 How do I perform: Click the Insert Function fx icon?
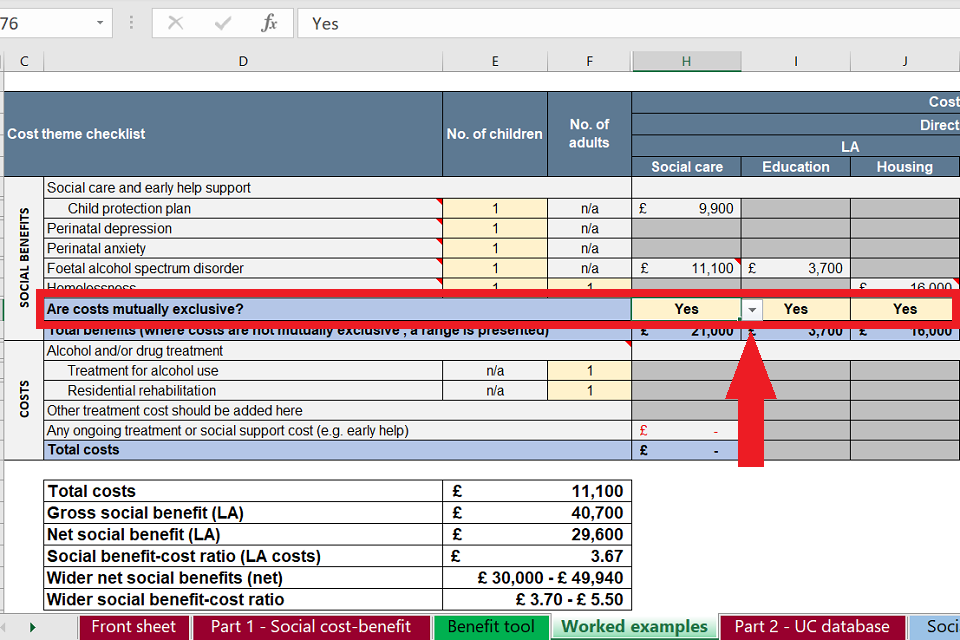point(269,23)
